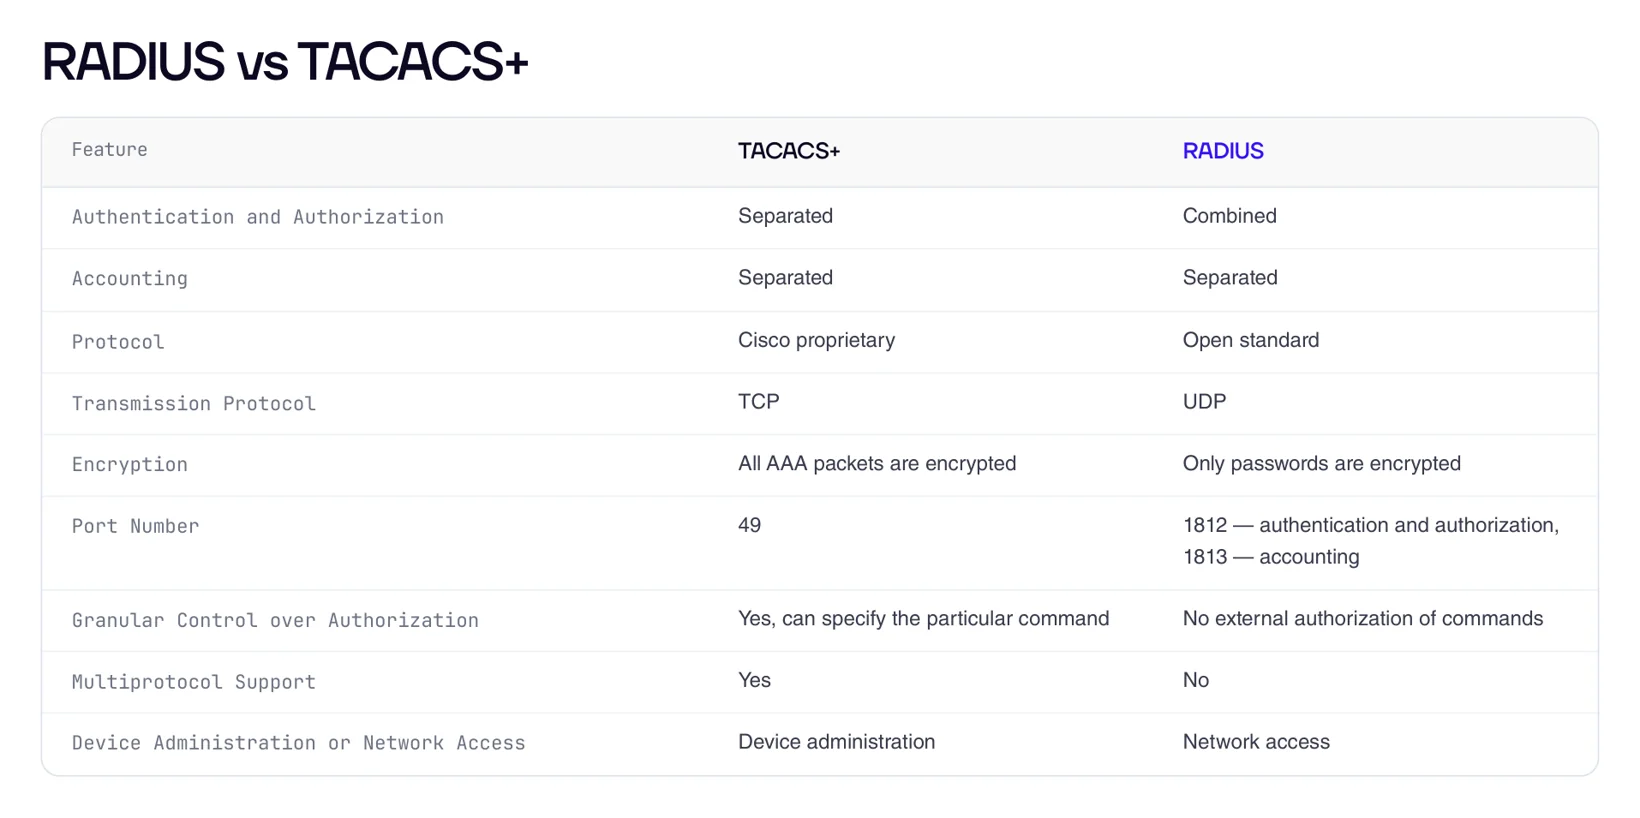1640x818 pixels.
Task: Click the 'Device administration' cell
Action: [836, 742]
